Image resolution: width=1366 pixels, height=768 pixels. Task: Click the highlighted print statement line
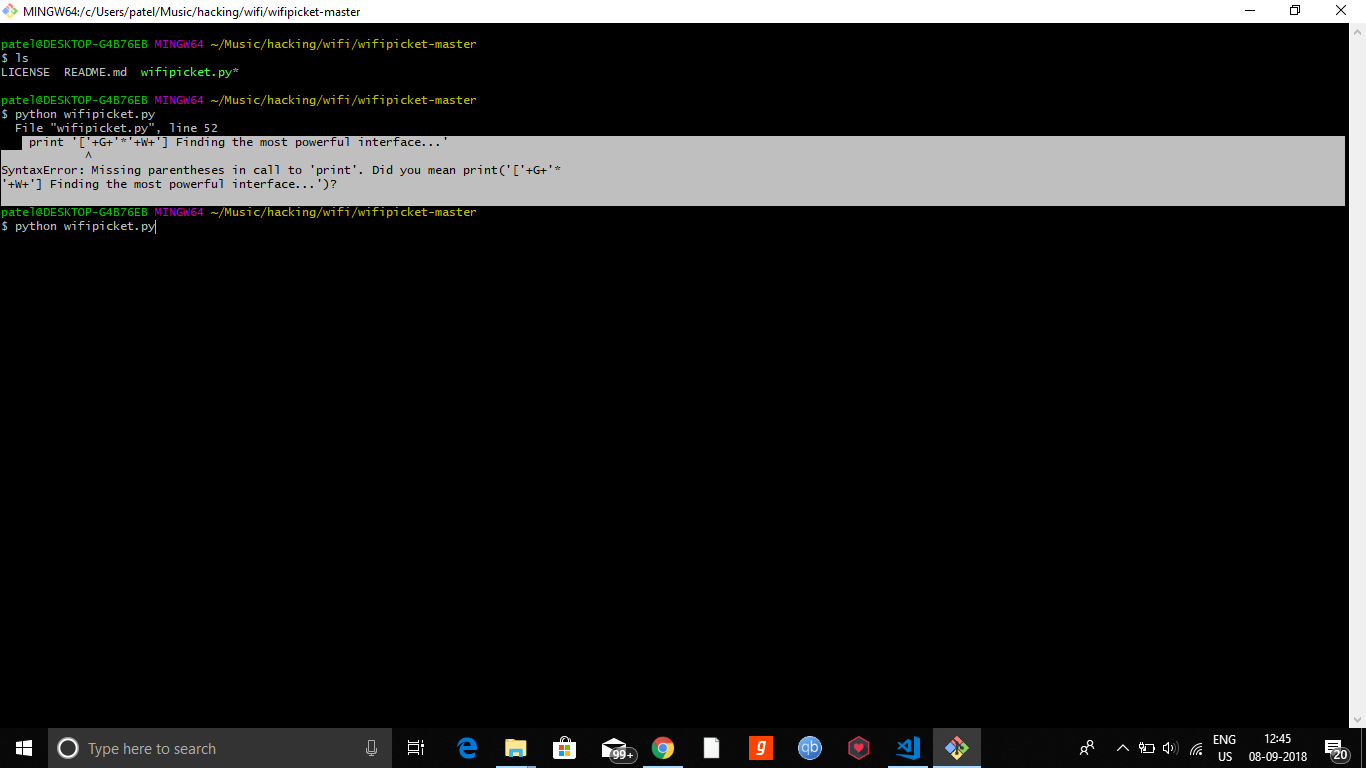pos(239,142)
